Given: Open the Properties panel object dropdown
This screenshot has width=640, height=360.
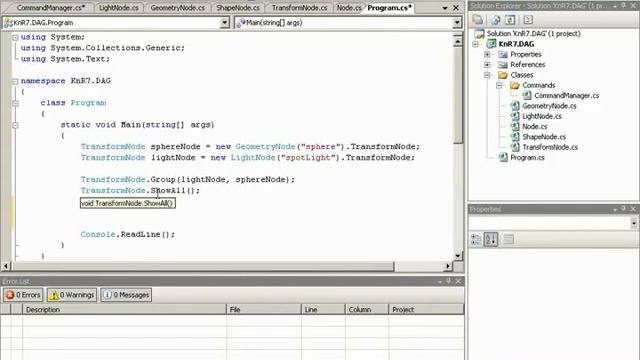Looking at the screenshot, I should pyautogui.click(x=634, y=223).
